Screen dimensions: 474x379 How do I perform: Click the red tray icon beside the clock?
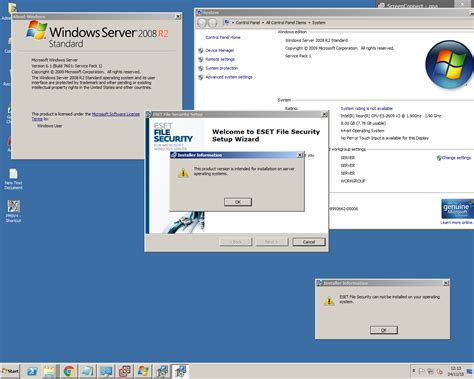(440, 371)
